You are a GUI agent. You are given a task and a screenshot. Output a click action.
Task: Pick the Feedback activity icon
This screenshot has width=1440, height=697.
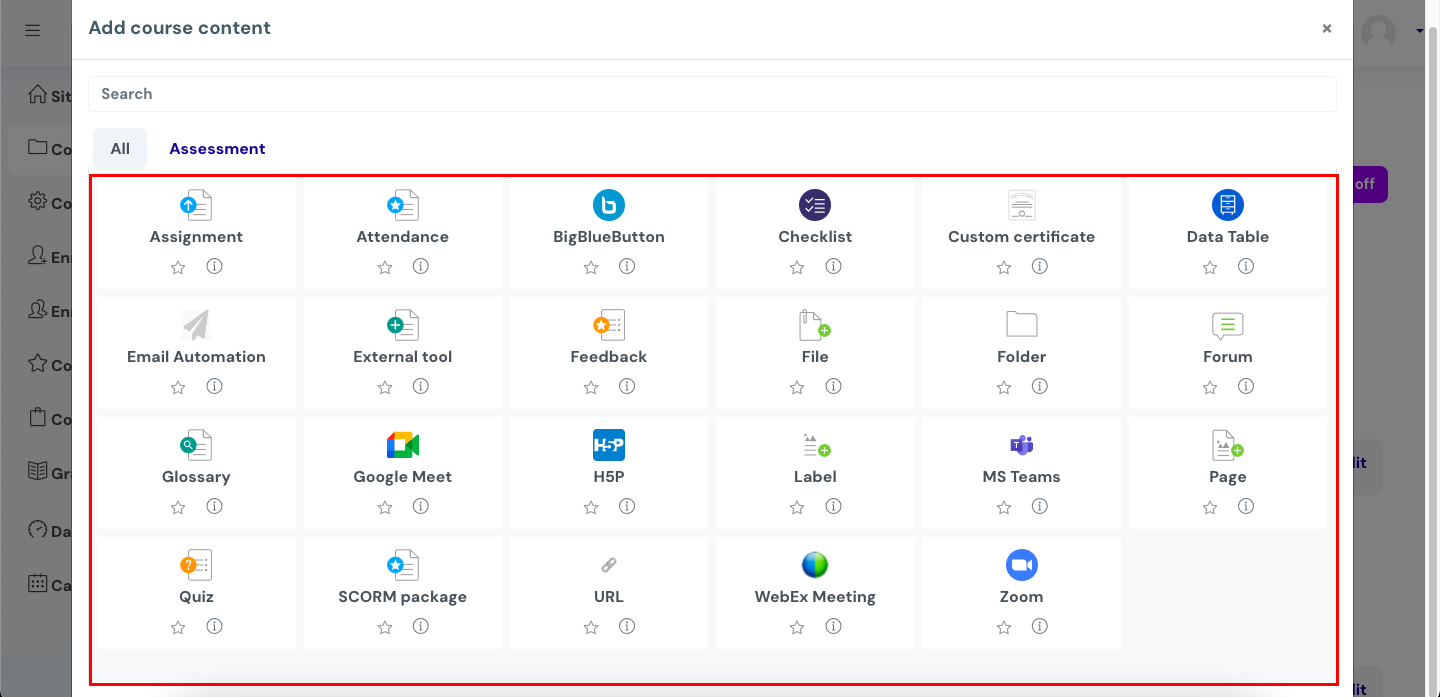[x=609, y=325]
